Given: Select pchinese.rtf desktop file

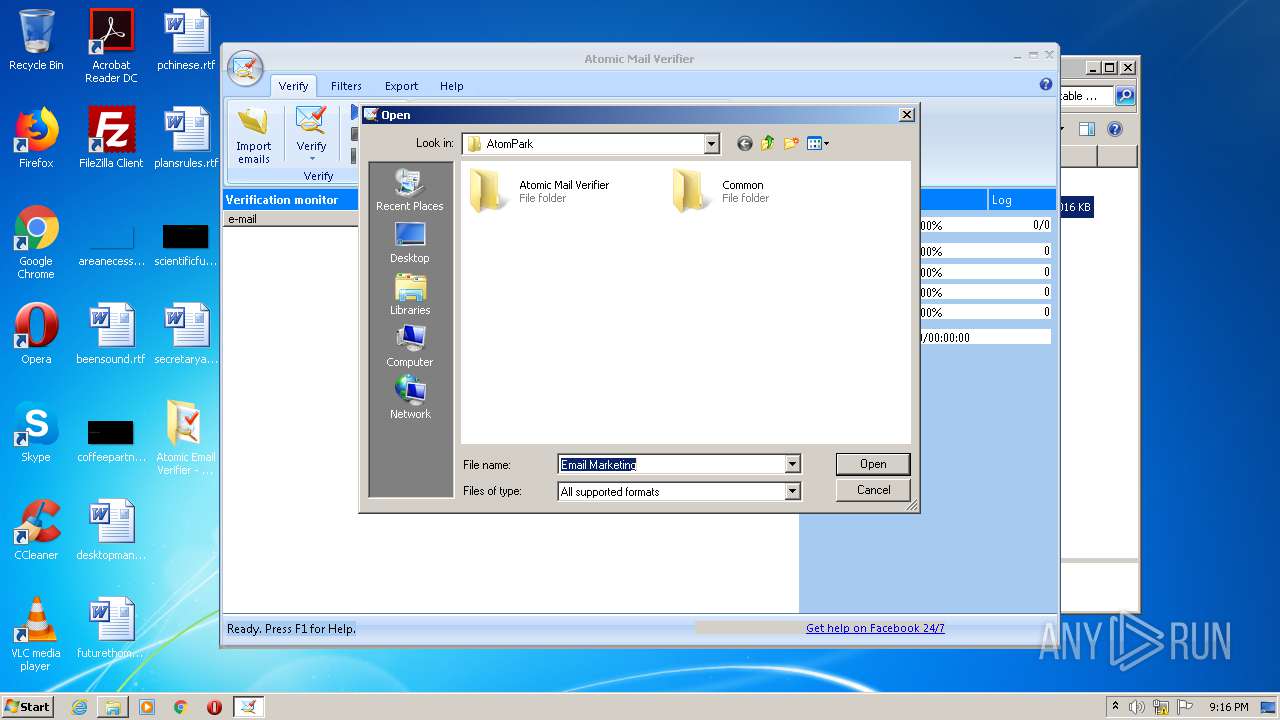Looking at the screenshot, I should point(186,40).
